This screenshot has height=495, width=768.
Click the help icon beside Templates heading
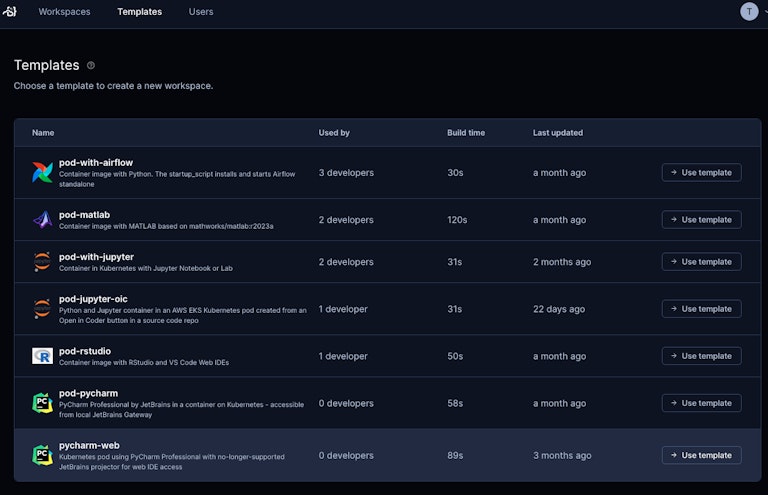click(91, 66)
